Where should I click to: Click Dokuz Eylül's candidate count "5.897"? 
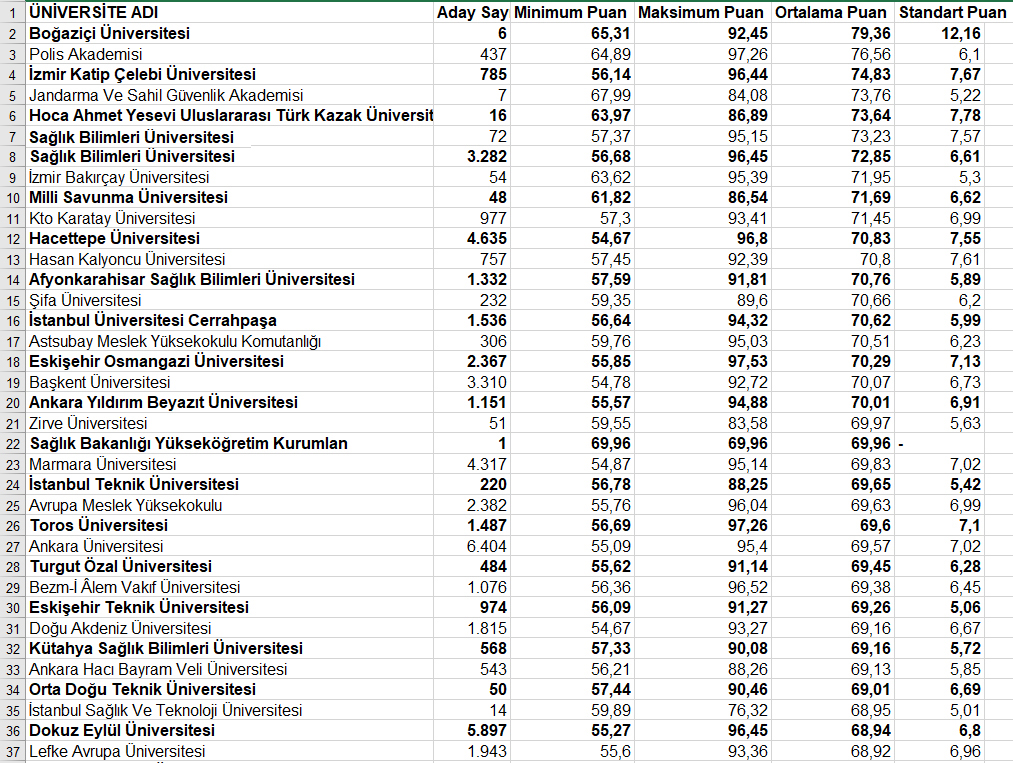coord(472,731)
